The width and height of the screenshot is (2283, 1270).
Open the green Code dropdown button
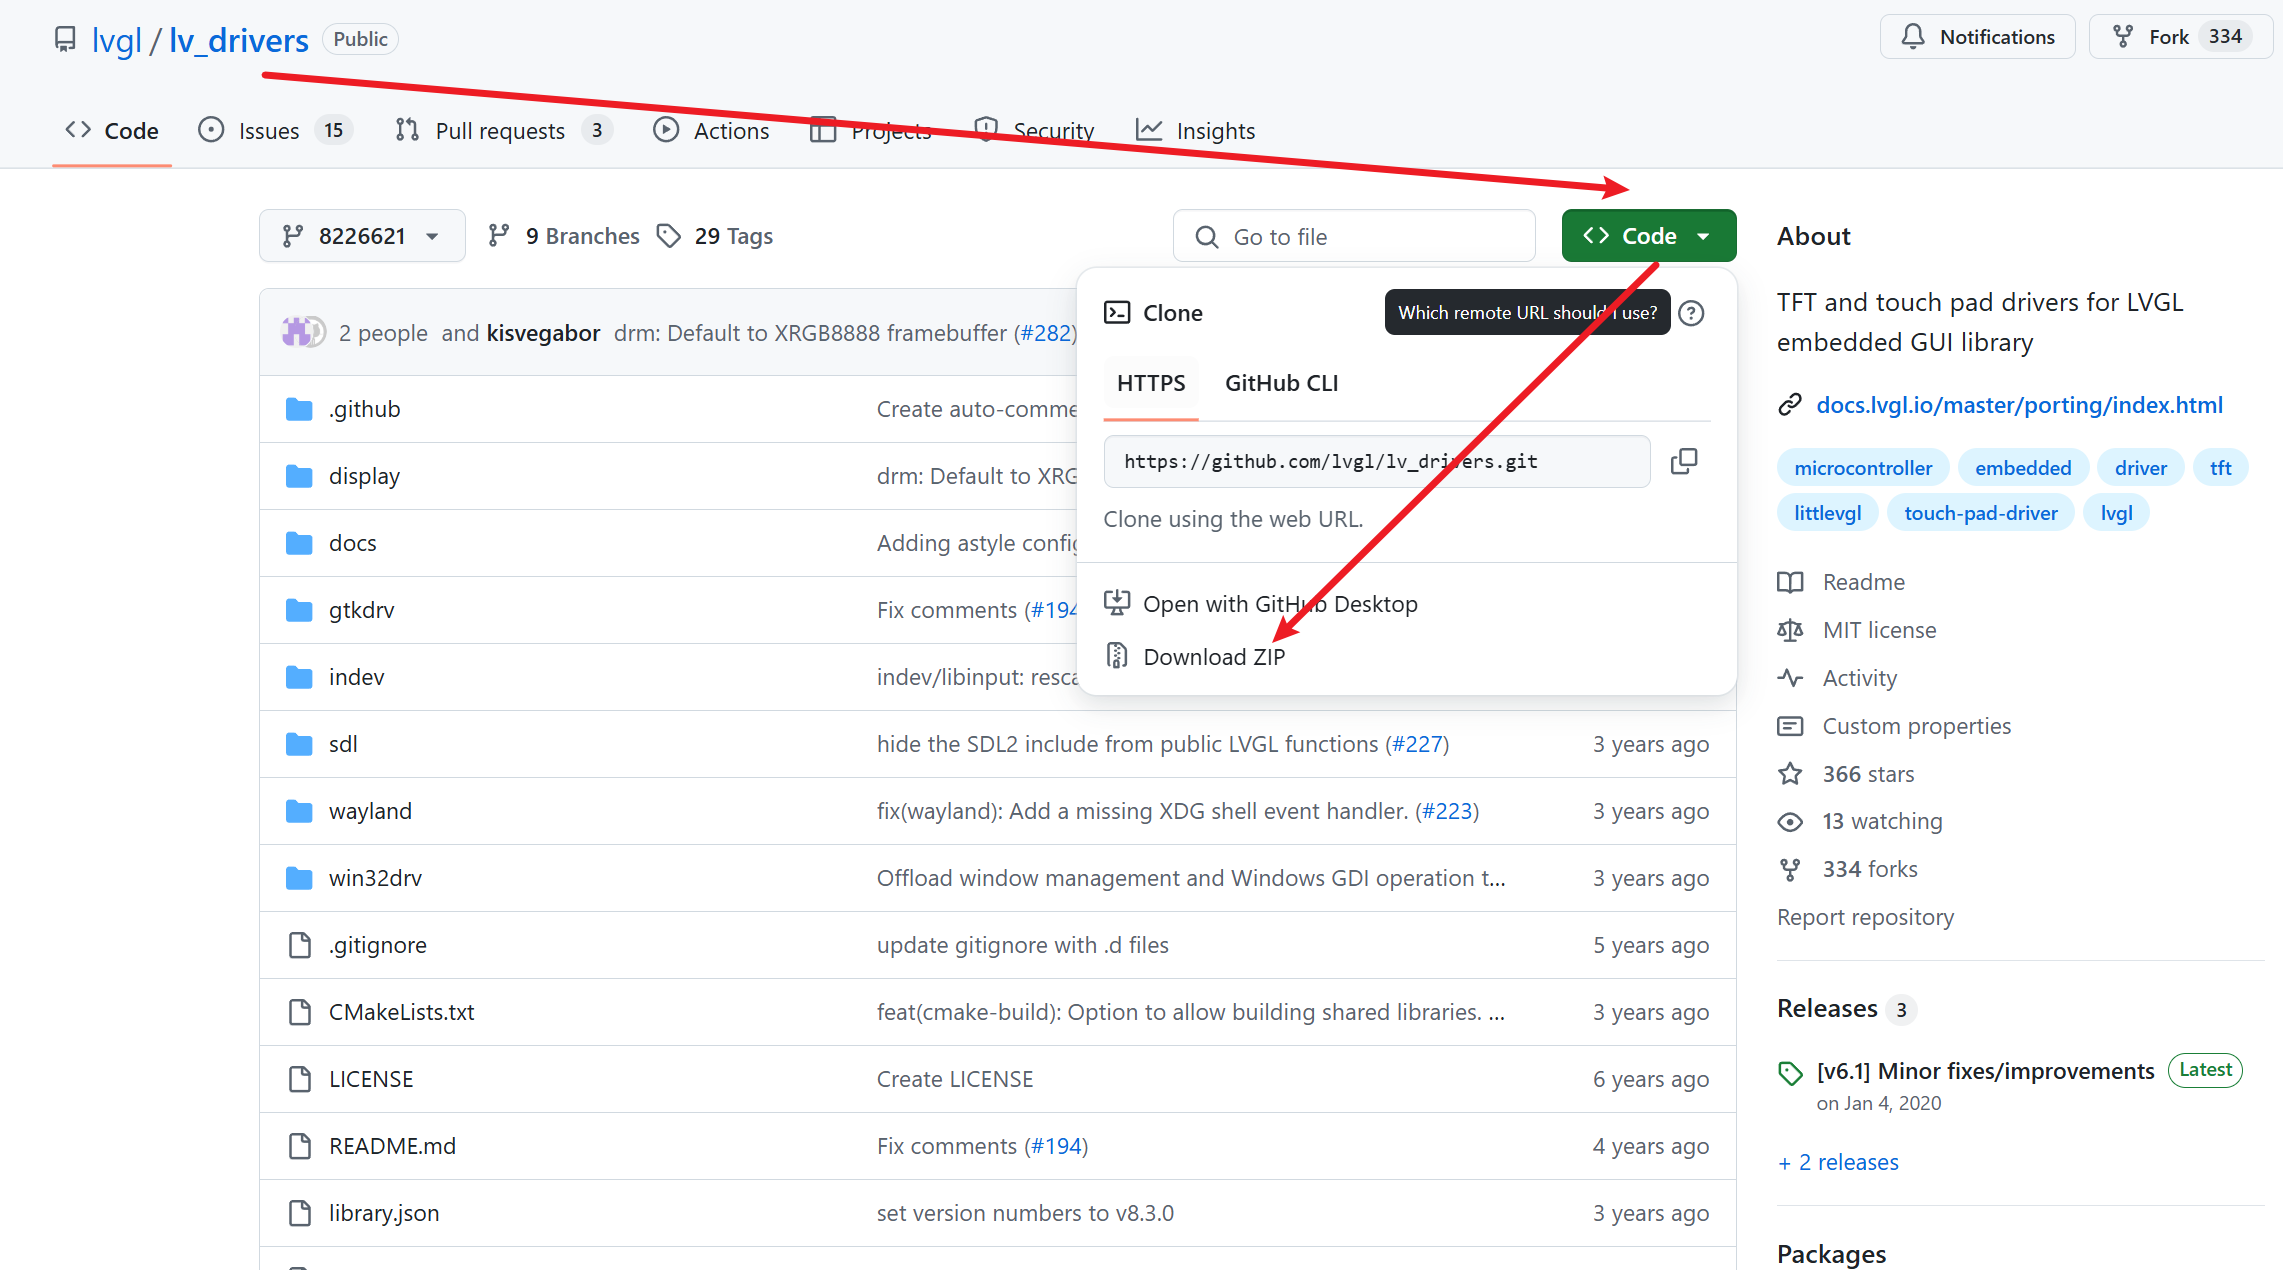1648,236
